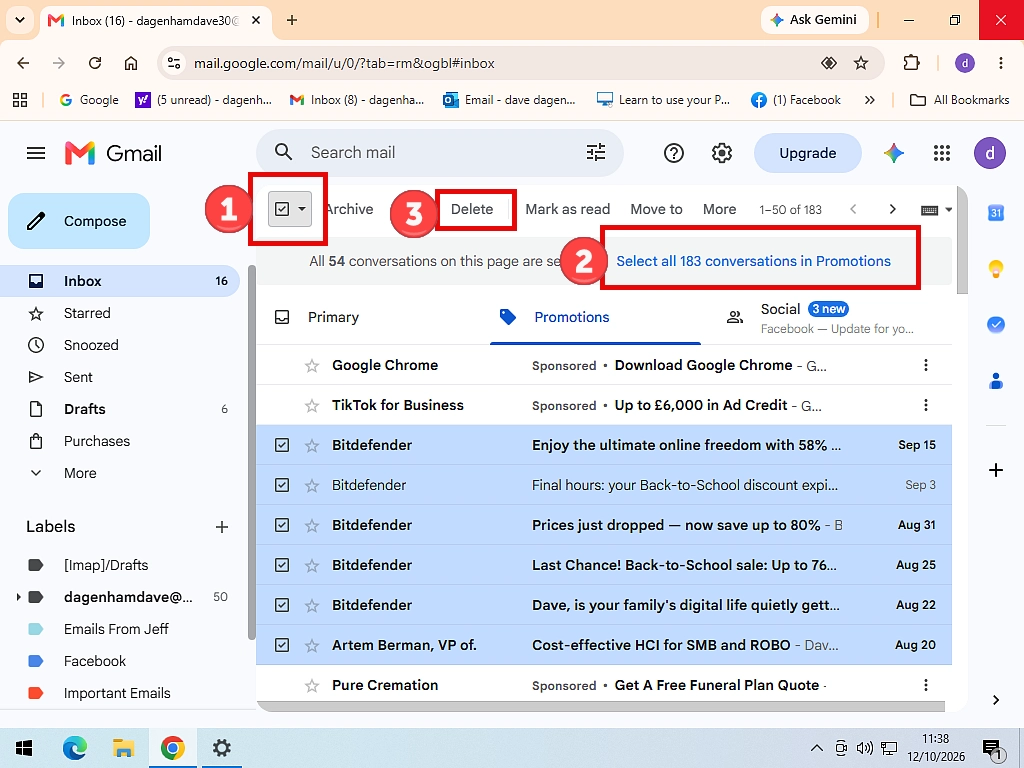This screenshot has width=1024, height=768.
Task: Switch to Promotions tab
Action: pos(595,317)
